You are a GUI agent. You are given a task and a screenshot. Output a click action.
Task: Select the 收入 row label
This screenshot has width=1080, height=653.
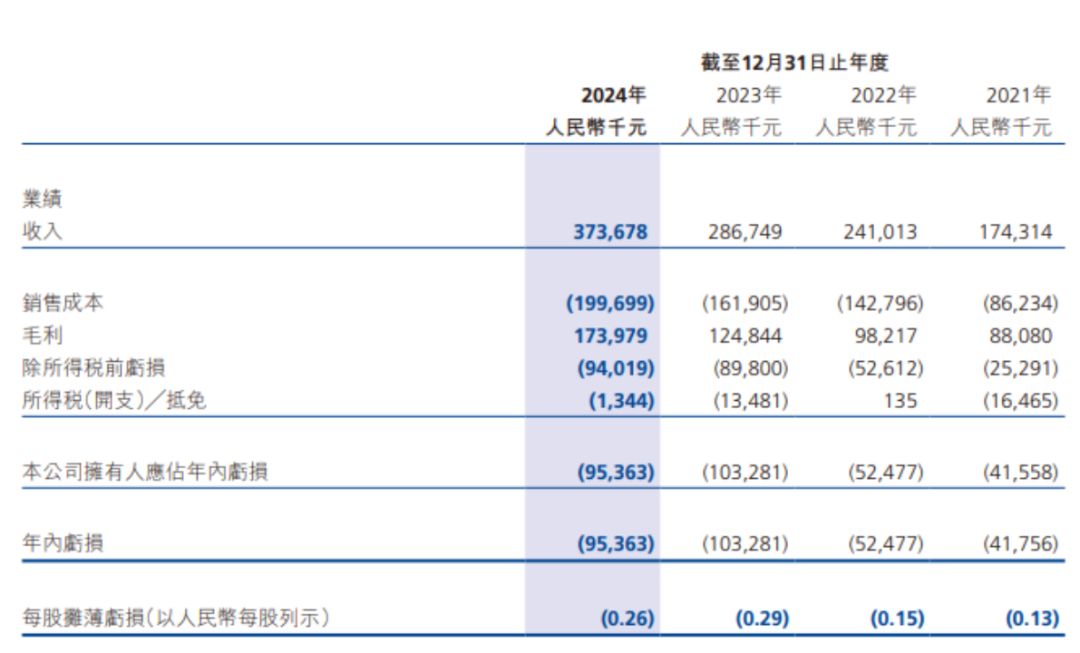(x=42, y=231)
